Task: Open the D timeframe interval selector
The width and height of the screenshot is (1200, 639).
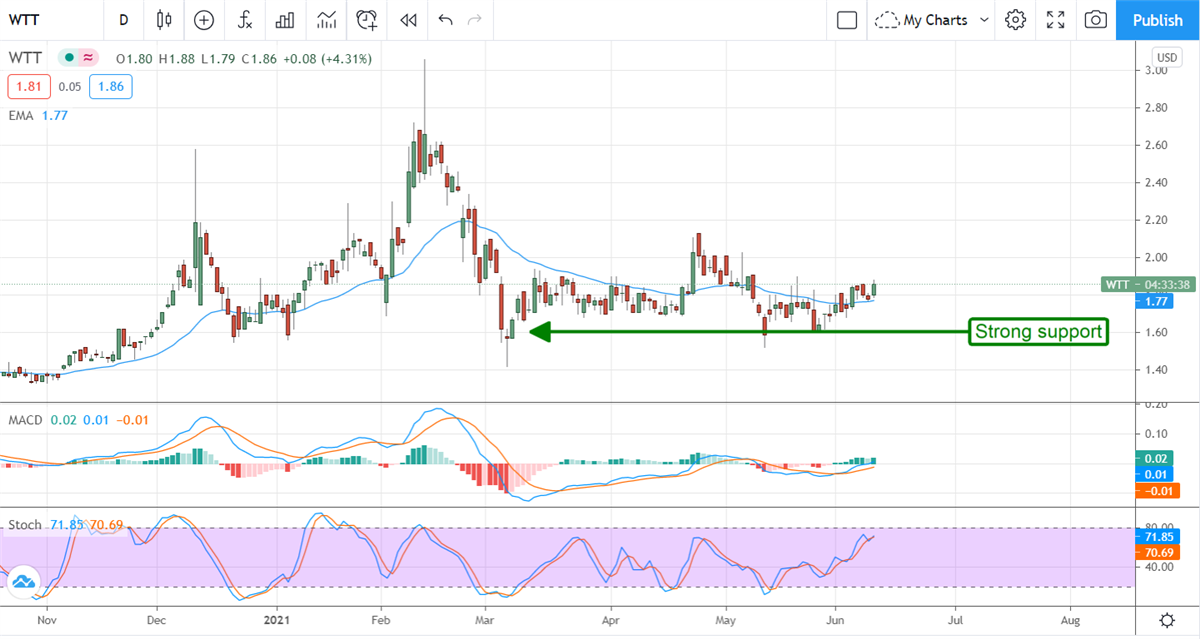Action: (123, 20)
